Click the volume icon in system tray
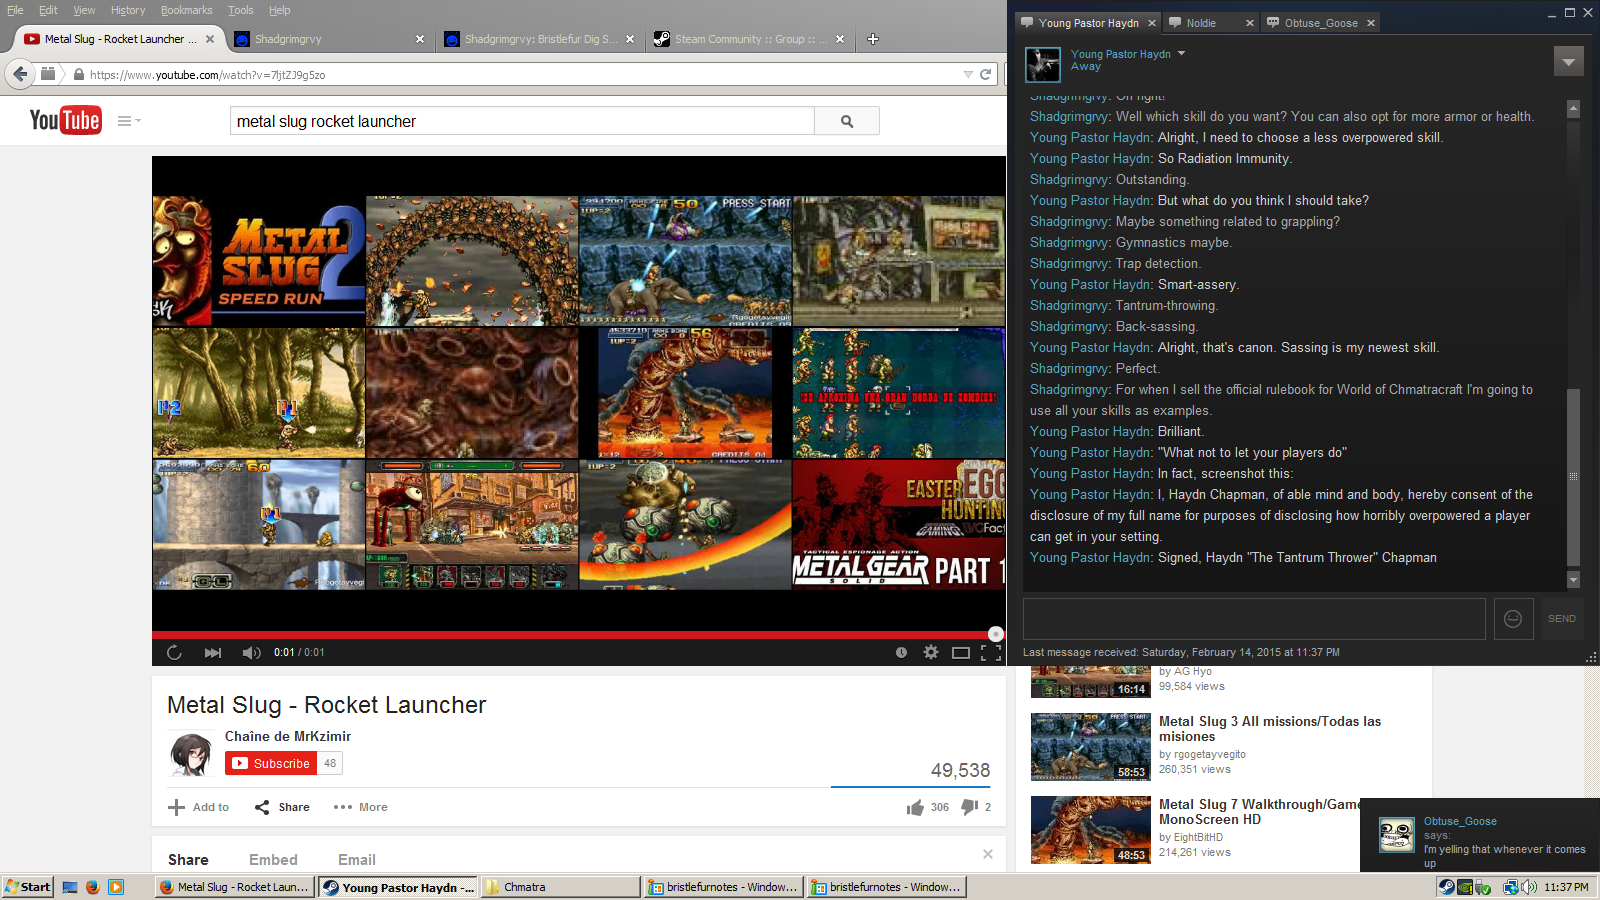The width and height of the screenshot is (1600, 900). pyautogui.click(x=1530, y=887)
